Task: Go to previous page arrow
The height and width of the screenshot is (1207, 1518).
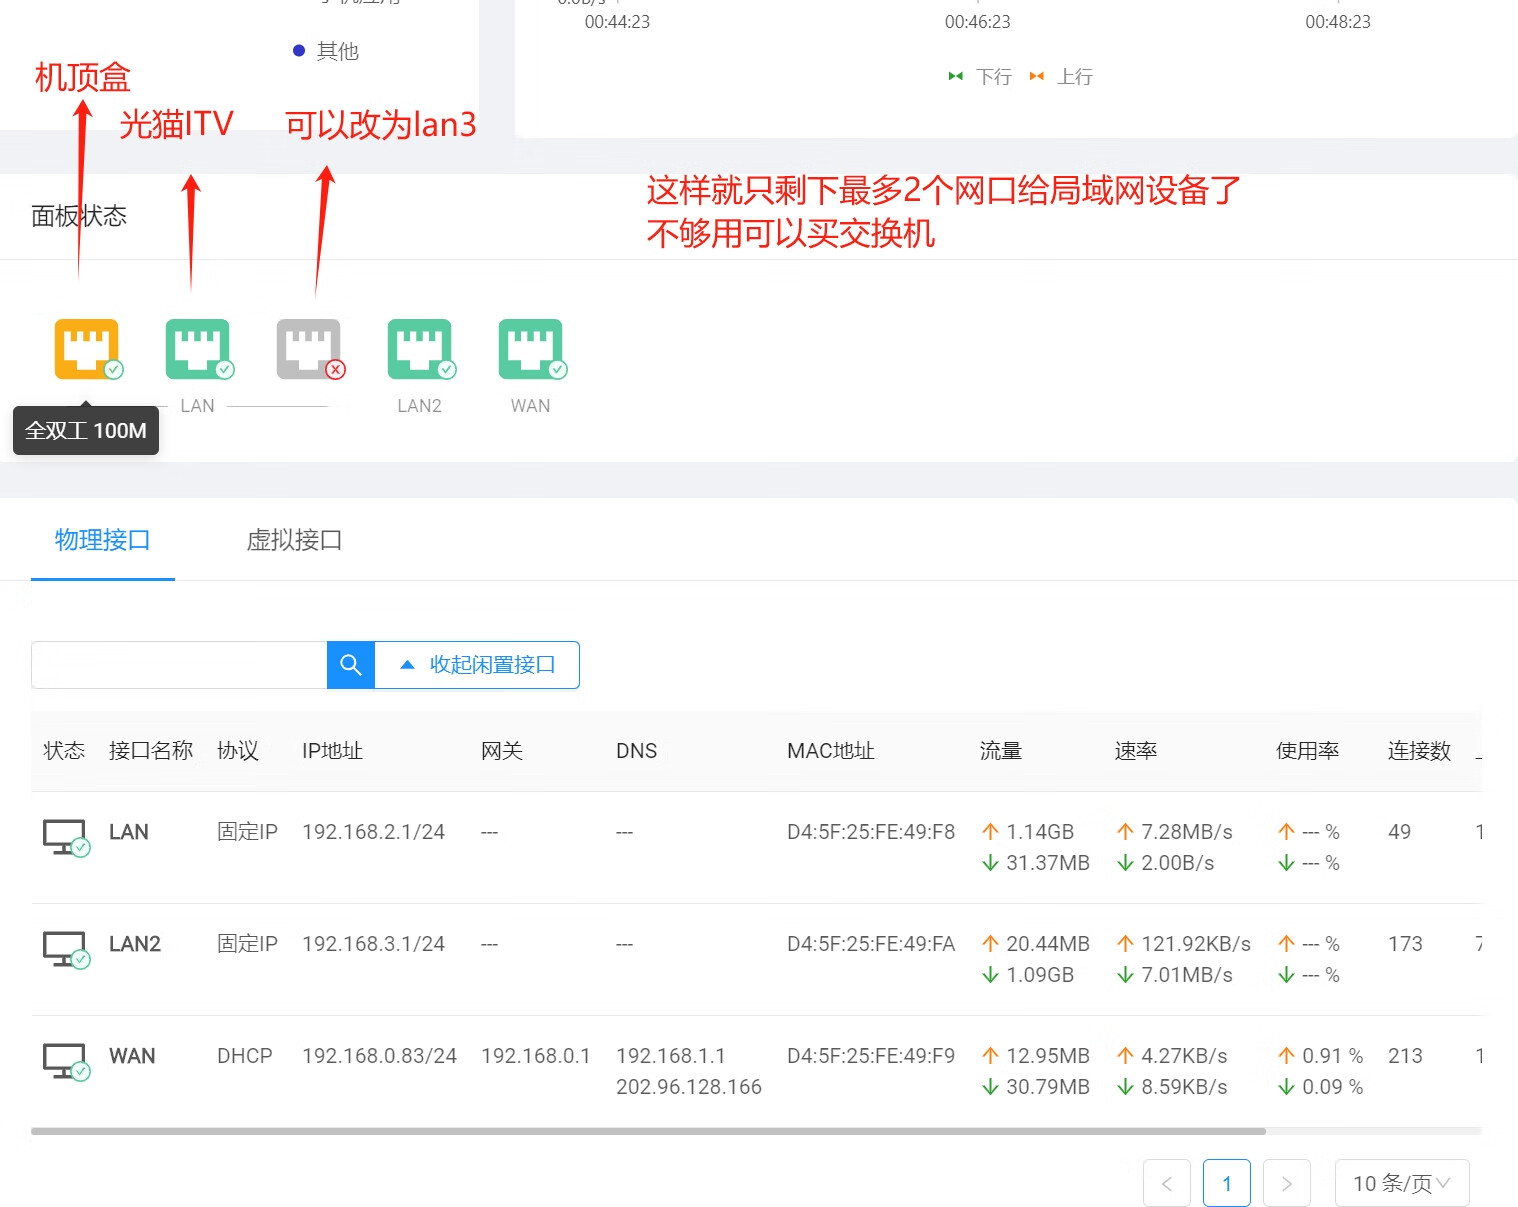Action: [x=1167, y=1183]
